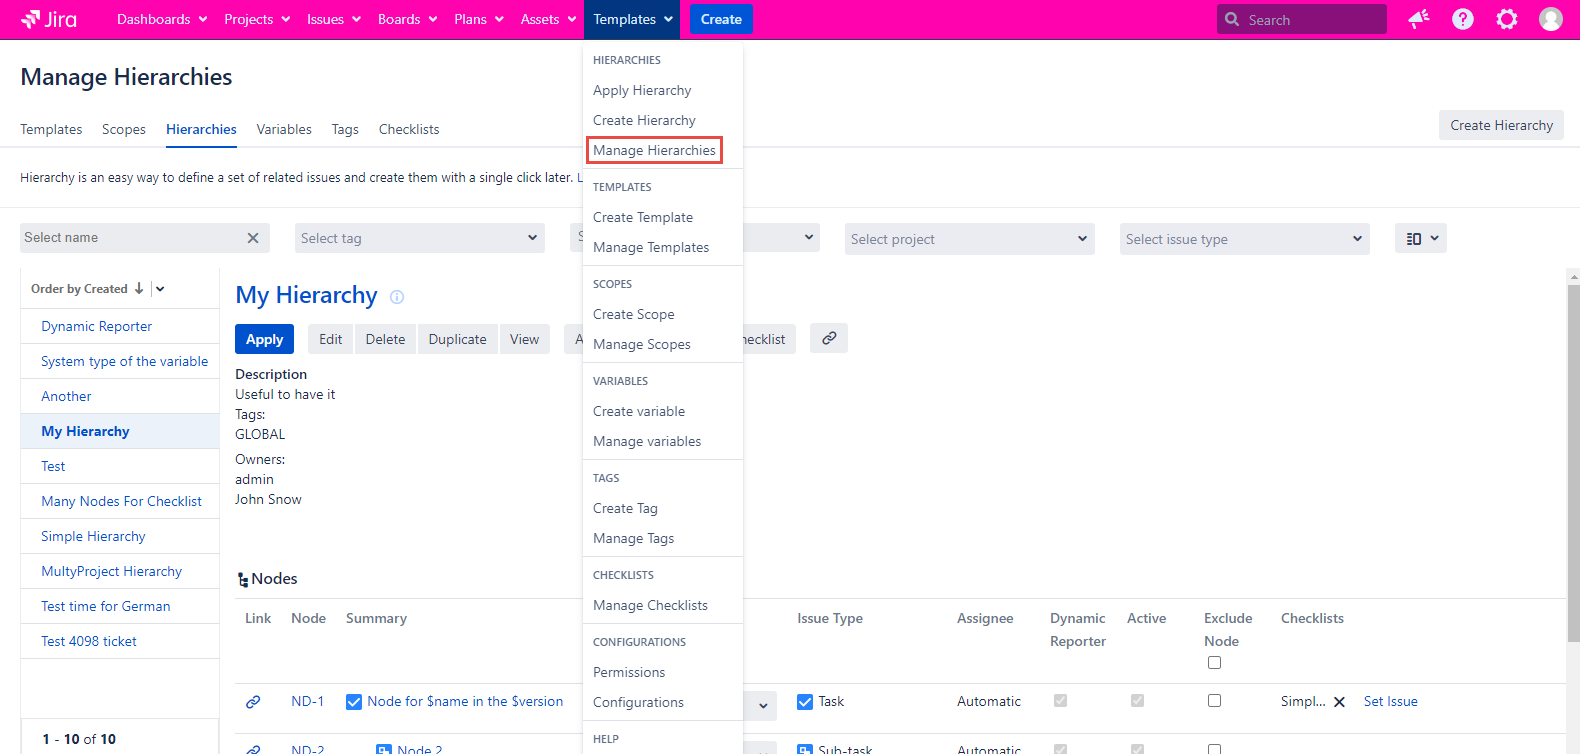This screenshot has height=754, width=1580.
Task: Open the notifications megaphone icon
Action: 1418,19
